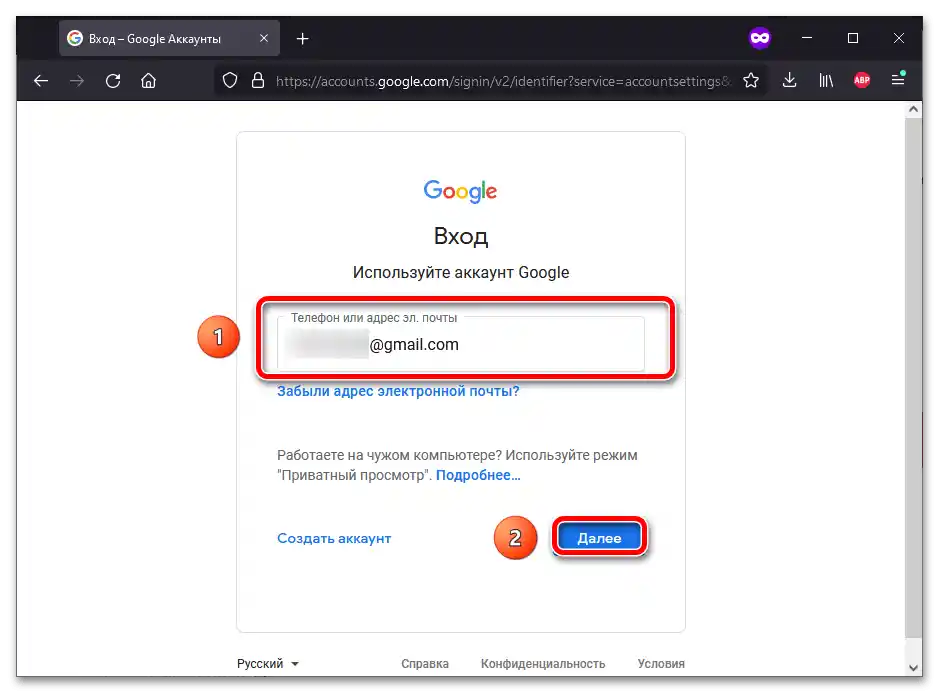
Task: Open a new tab with plus button
Action: (x=303, y=39)
